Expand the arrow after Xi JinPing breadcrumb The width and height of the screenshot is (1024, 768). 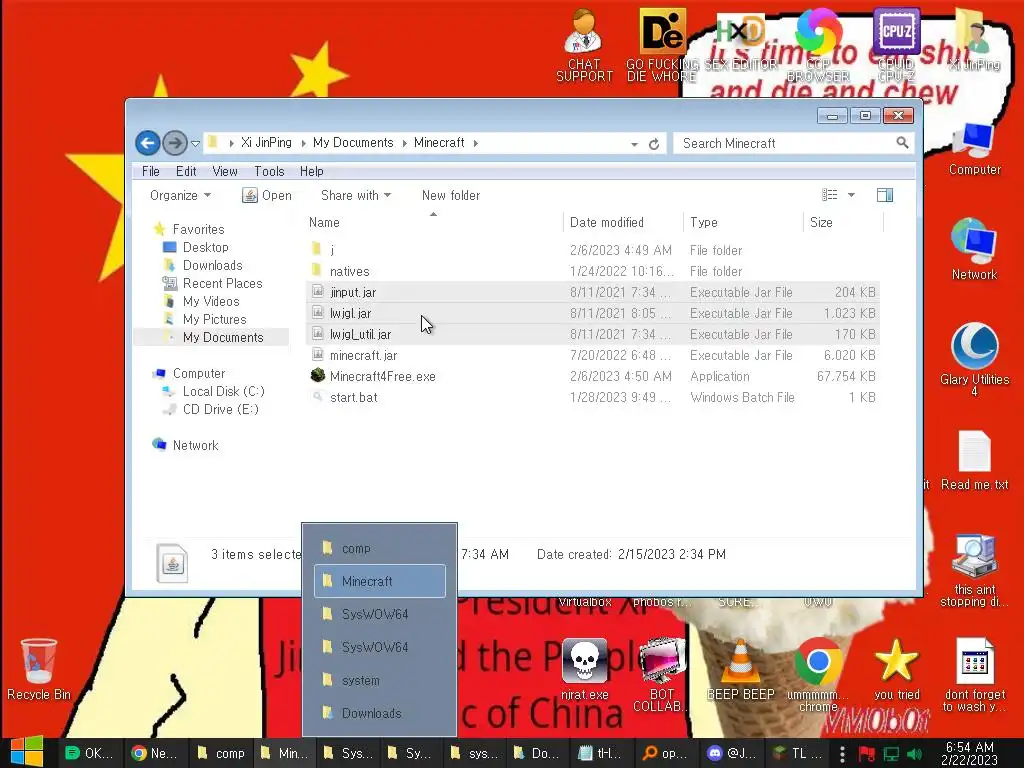pyautogui.click(x=303, y=143)
